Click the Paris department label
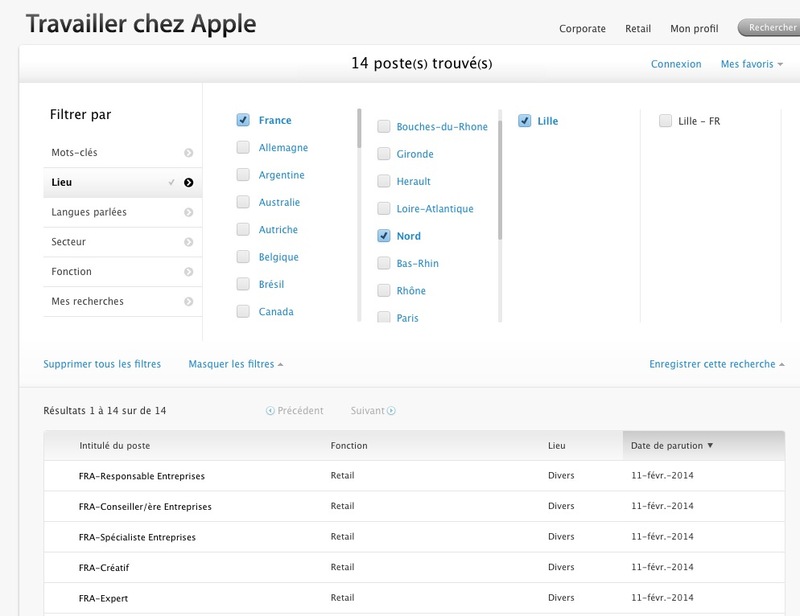This screenshot has height=616, width=800. click(x=407, y=318)
